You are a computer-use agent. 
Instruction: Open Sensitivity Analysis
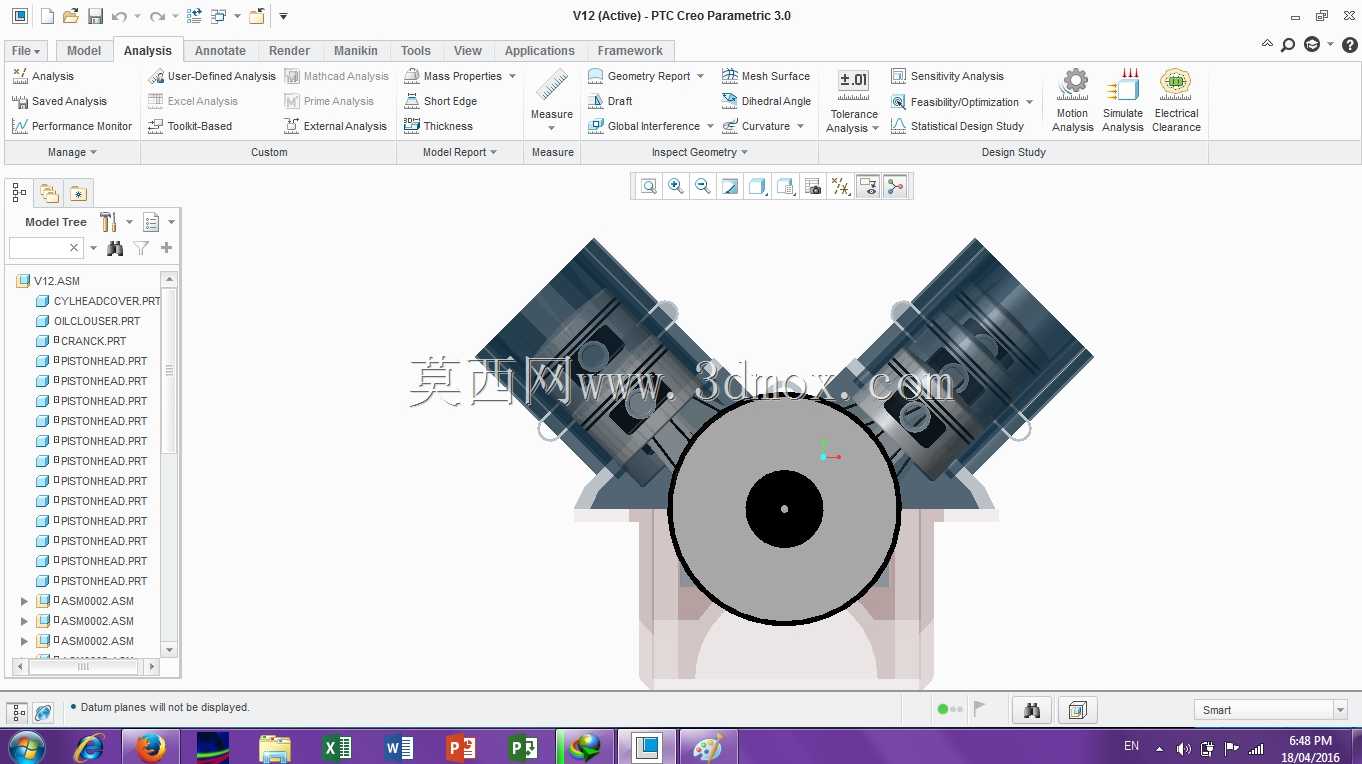click(947, 76)
